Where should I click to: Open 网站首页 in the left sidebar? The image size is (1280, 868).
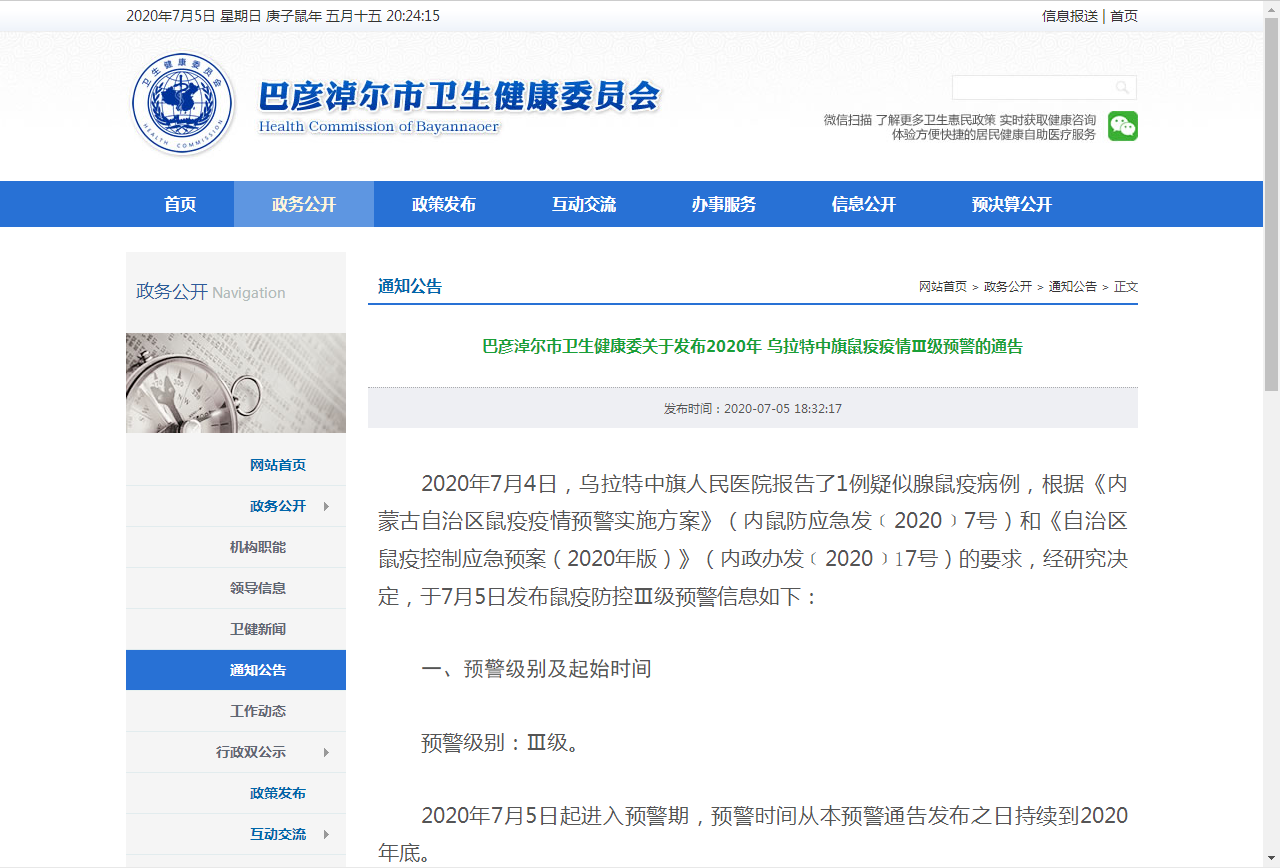click(x=278, y=465)
